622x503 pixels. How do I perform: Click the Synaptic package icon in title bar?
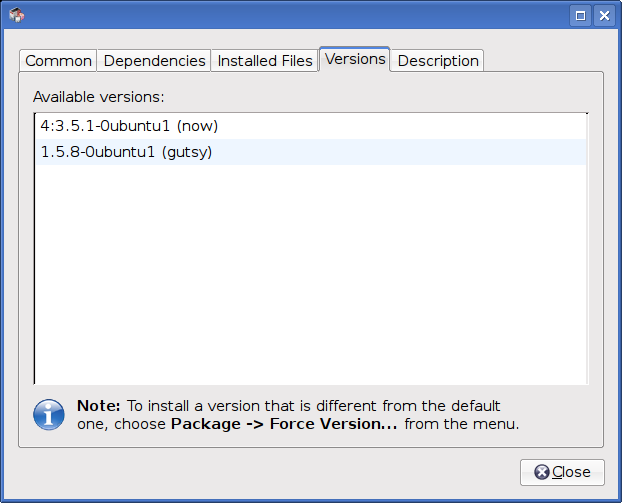17,15
